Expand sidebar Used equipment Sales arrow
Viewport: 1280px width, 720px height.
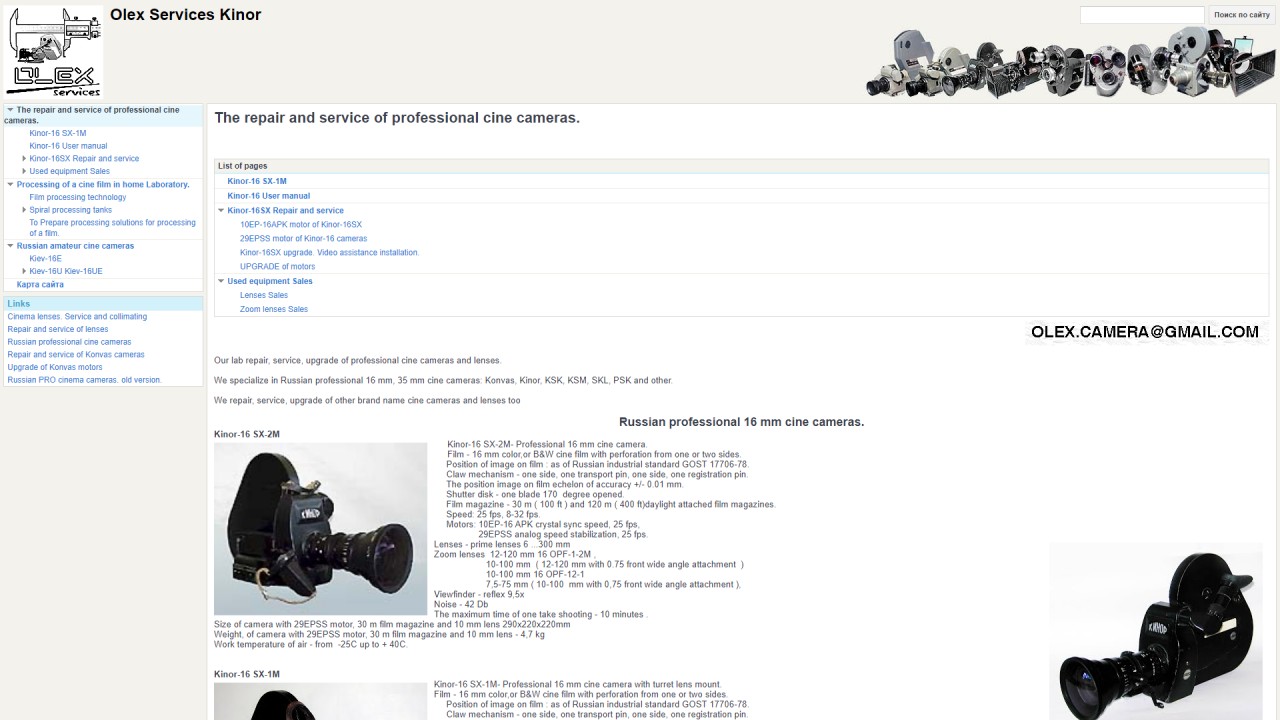pyautogui.click(x=24, y=171)
